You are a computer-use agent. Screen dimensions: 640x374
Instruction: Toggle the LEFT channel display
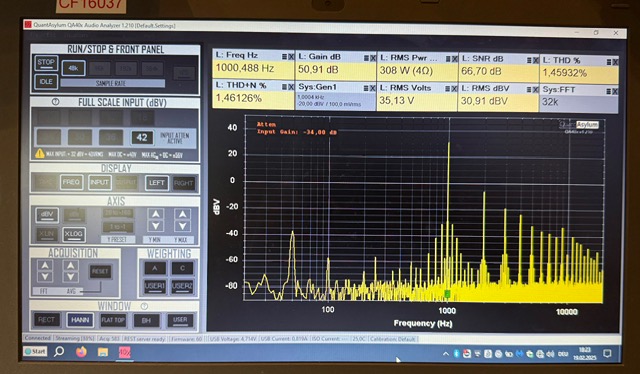point(157,183)
